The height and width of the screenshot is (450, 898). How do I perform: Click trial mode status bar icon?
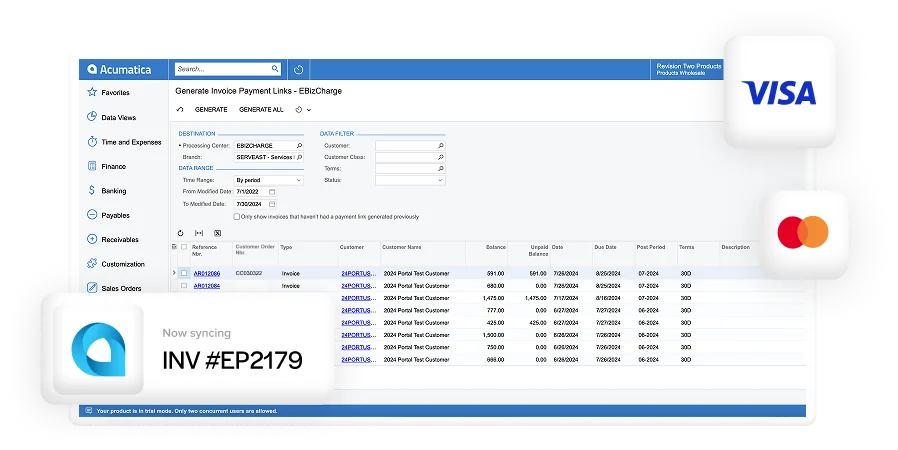pos(88,410)
